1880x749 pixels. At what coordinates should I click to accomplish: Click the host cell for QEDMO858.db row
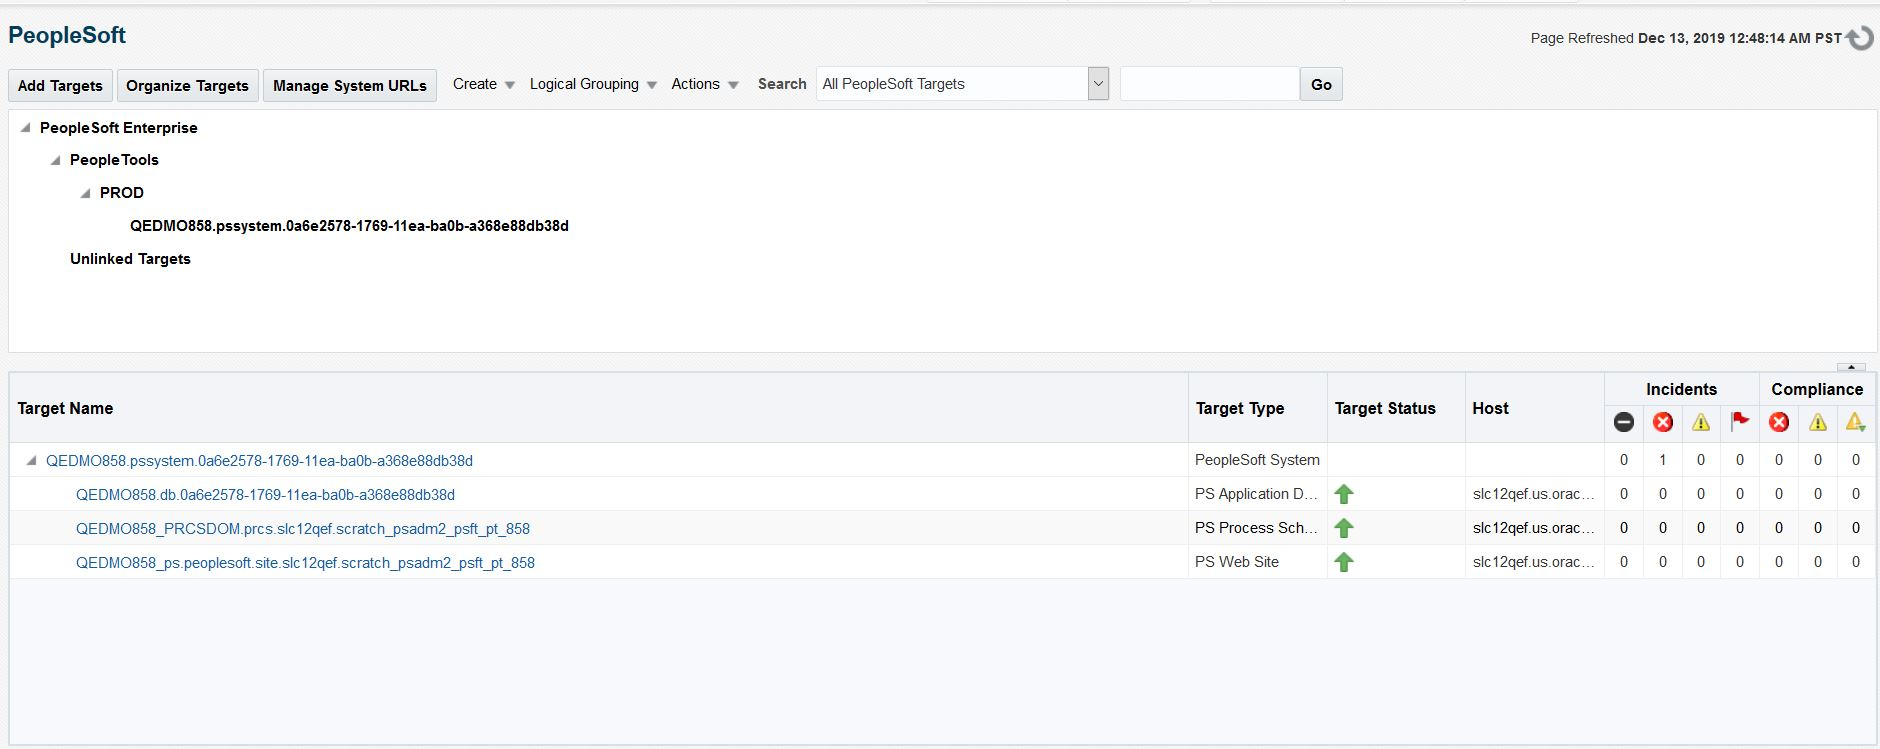[x=1534, y=494]
